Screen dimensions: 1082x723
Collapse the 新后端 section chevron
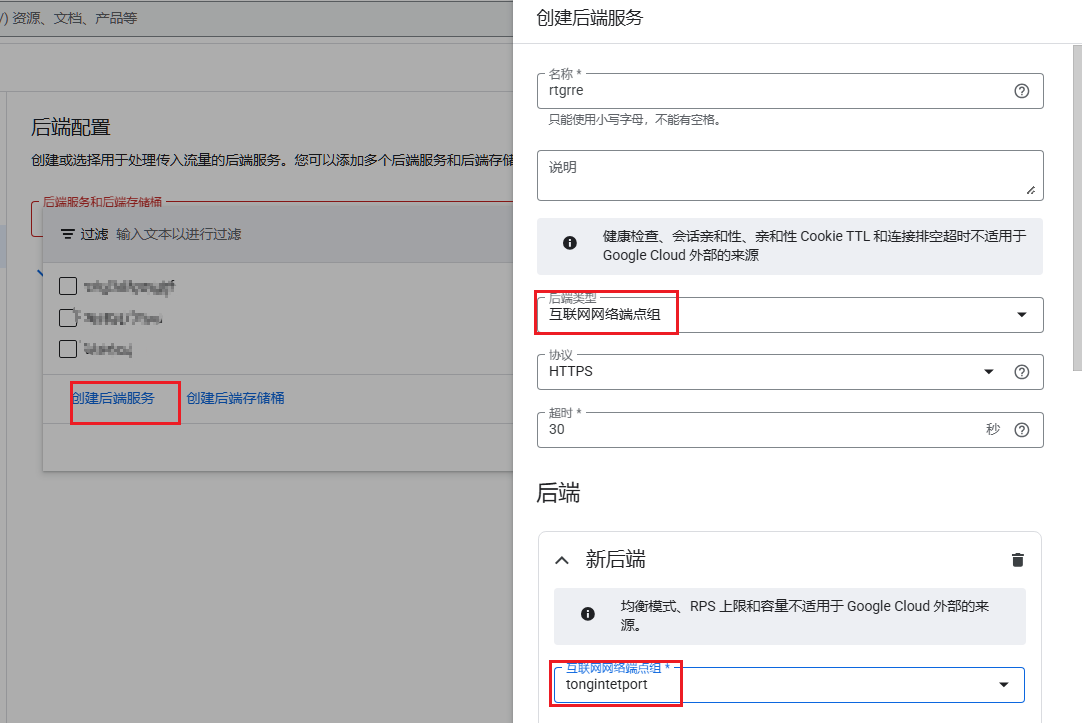point(563,560)
